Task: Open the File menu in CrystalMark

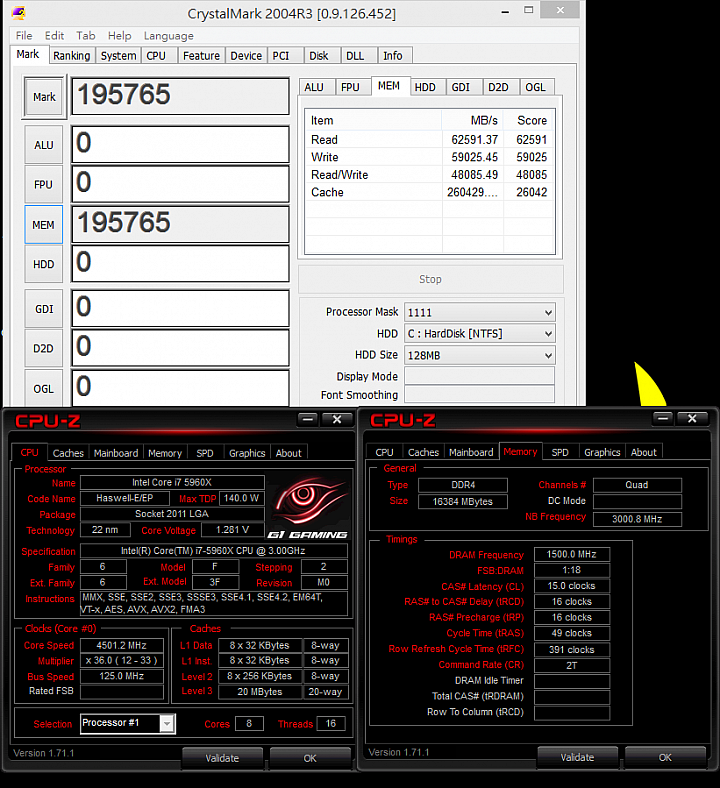Action: coord(24,36)
